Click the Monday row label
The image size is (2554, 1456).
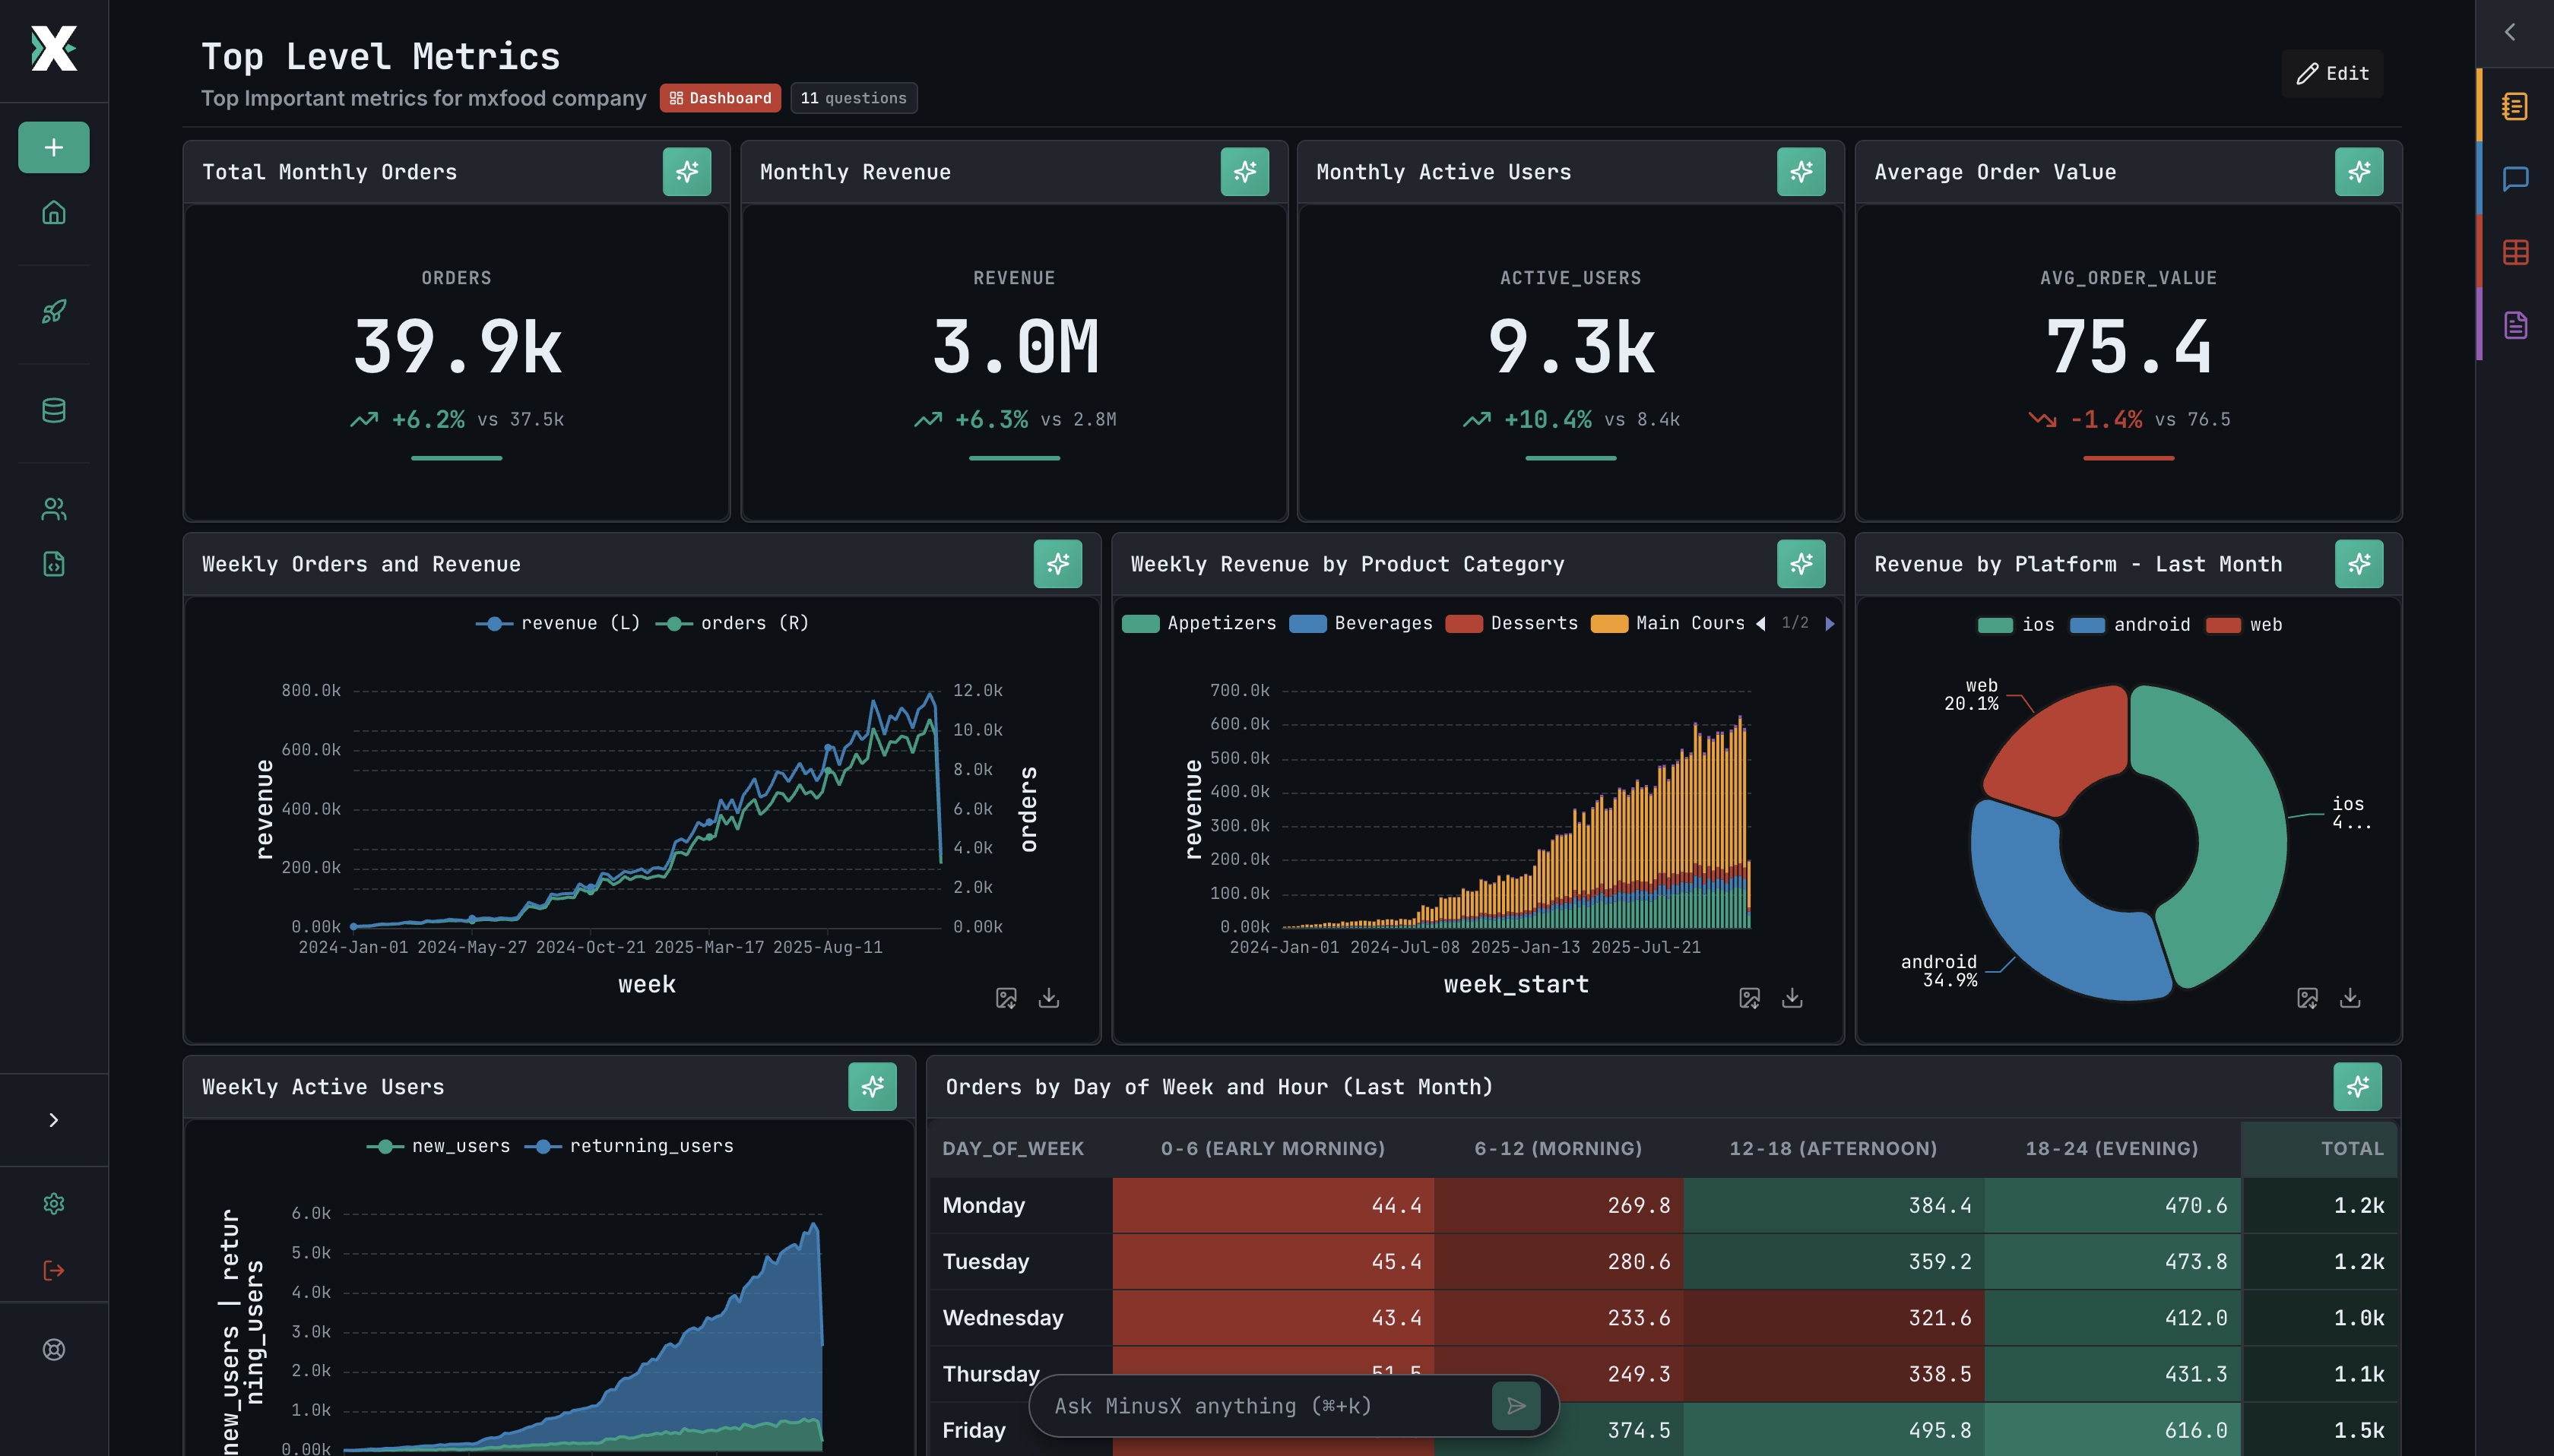(x=983, y=1205)
